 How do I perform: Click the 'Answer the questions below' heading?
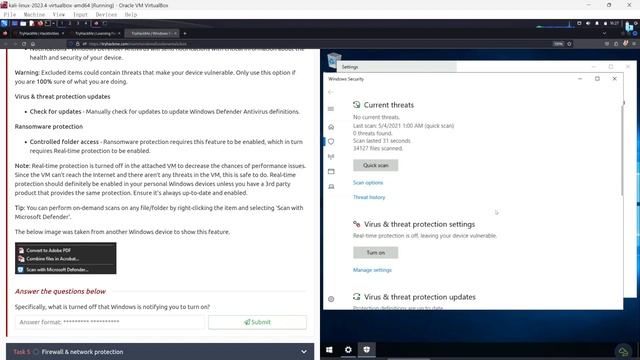pyautogui.click(x=60, y=291)
